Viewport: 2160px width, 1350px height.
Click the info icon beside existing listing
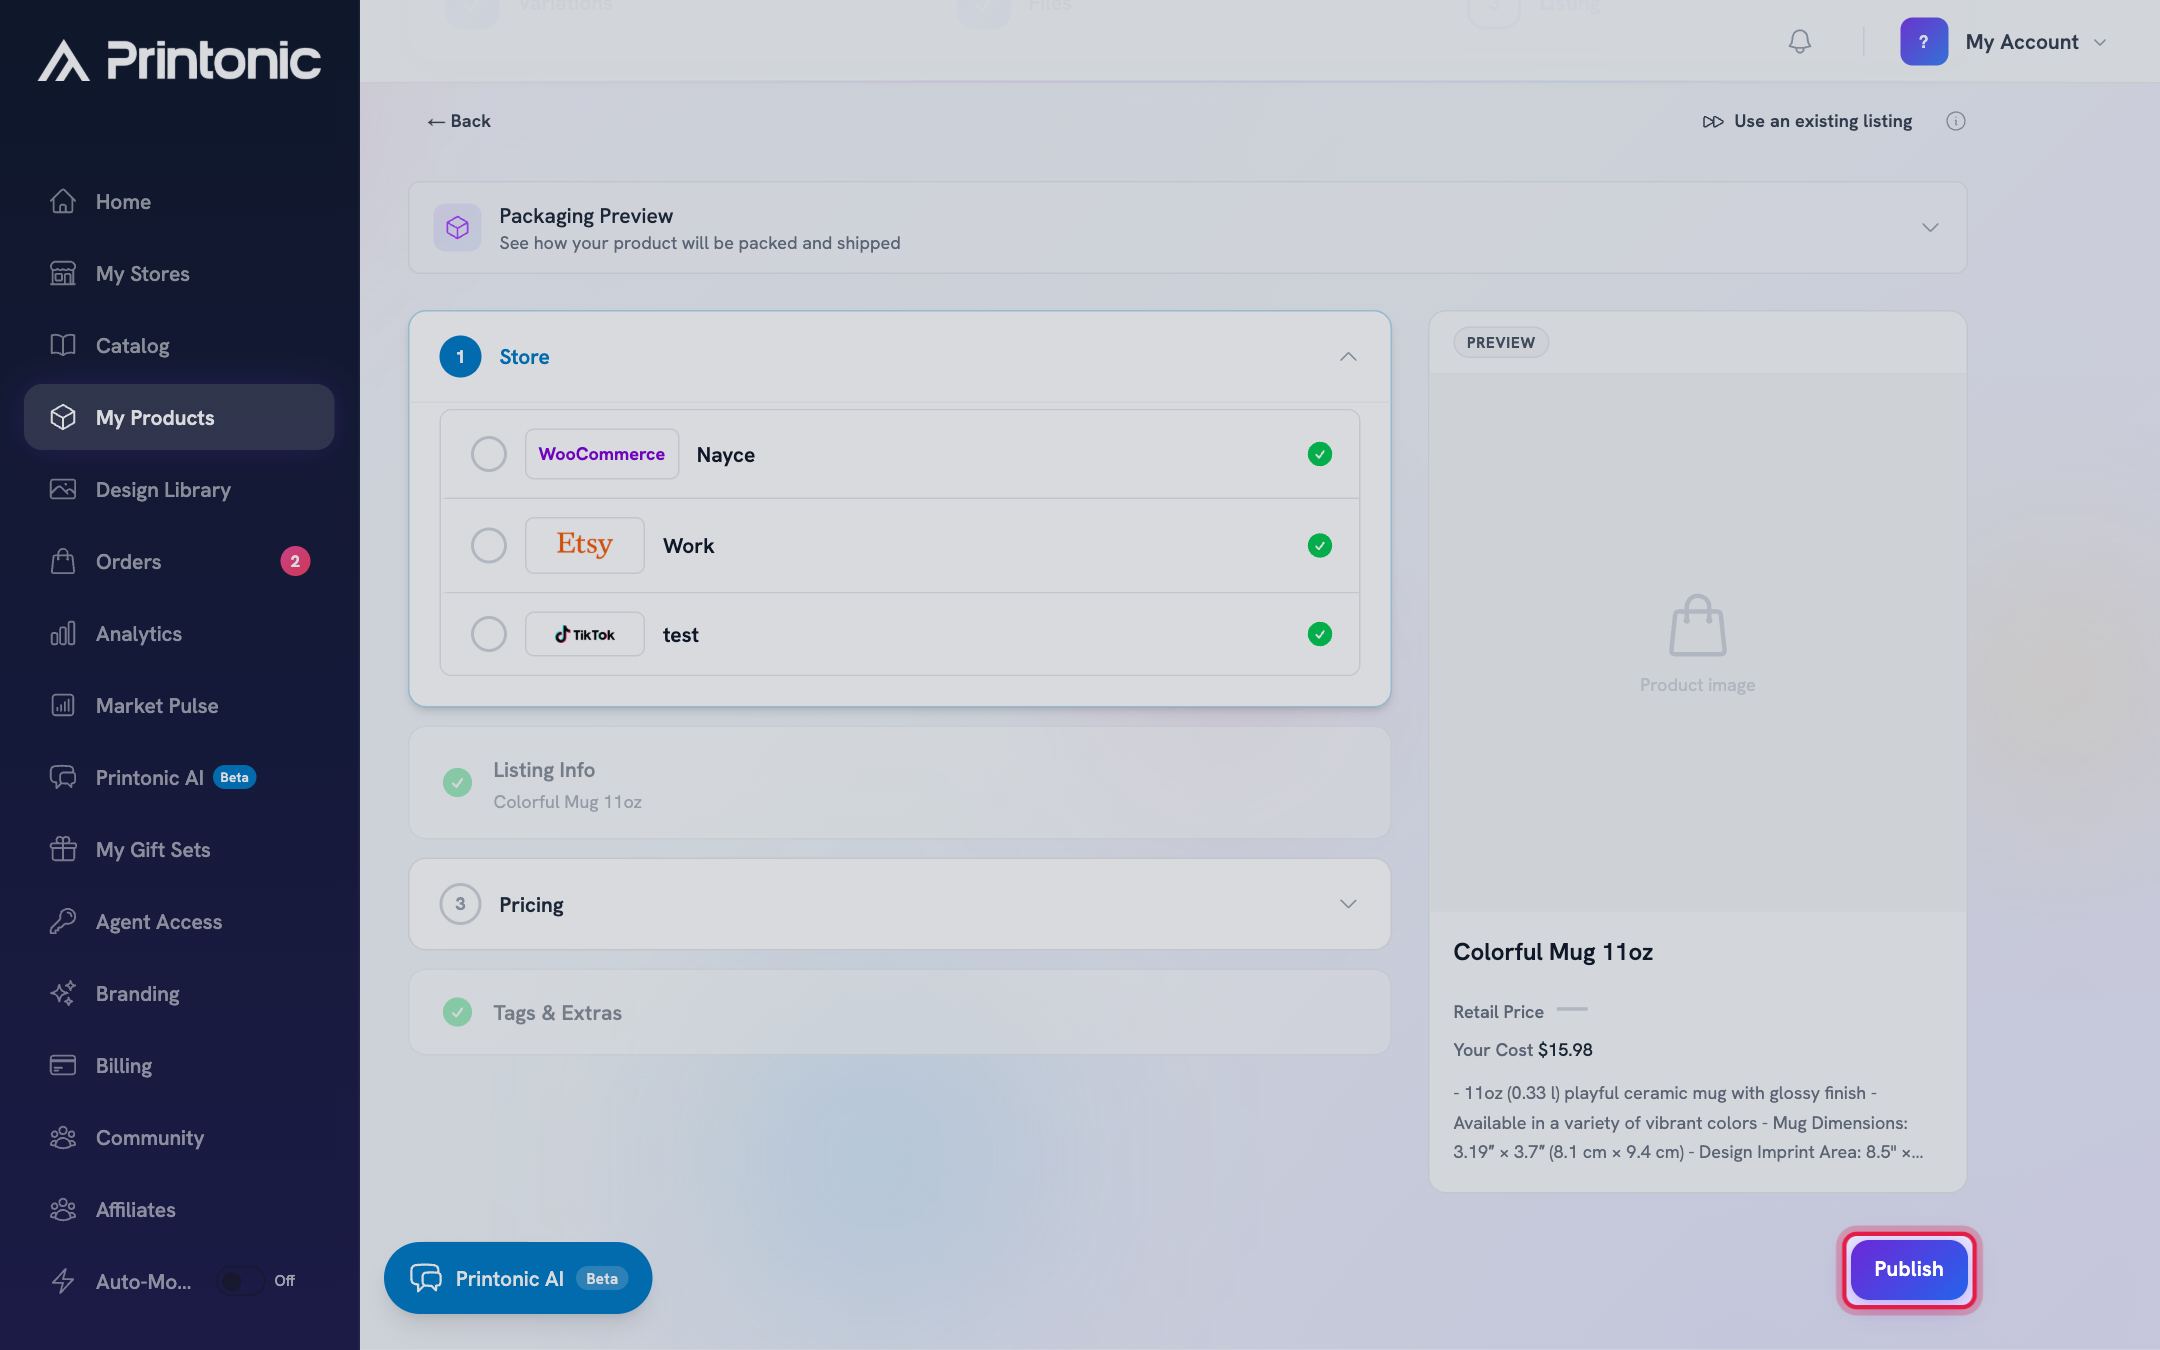pos(1956,121)
